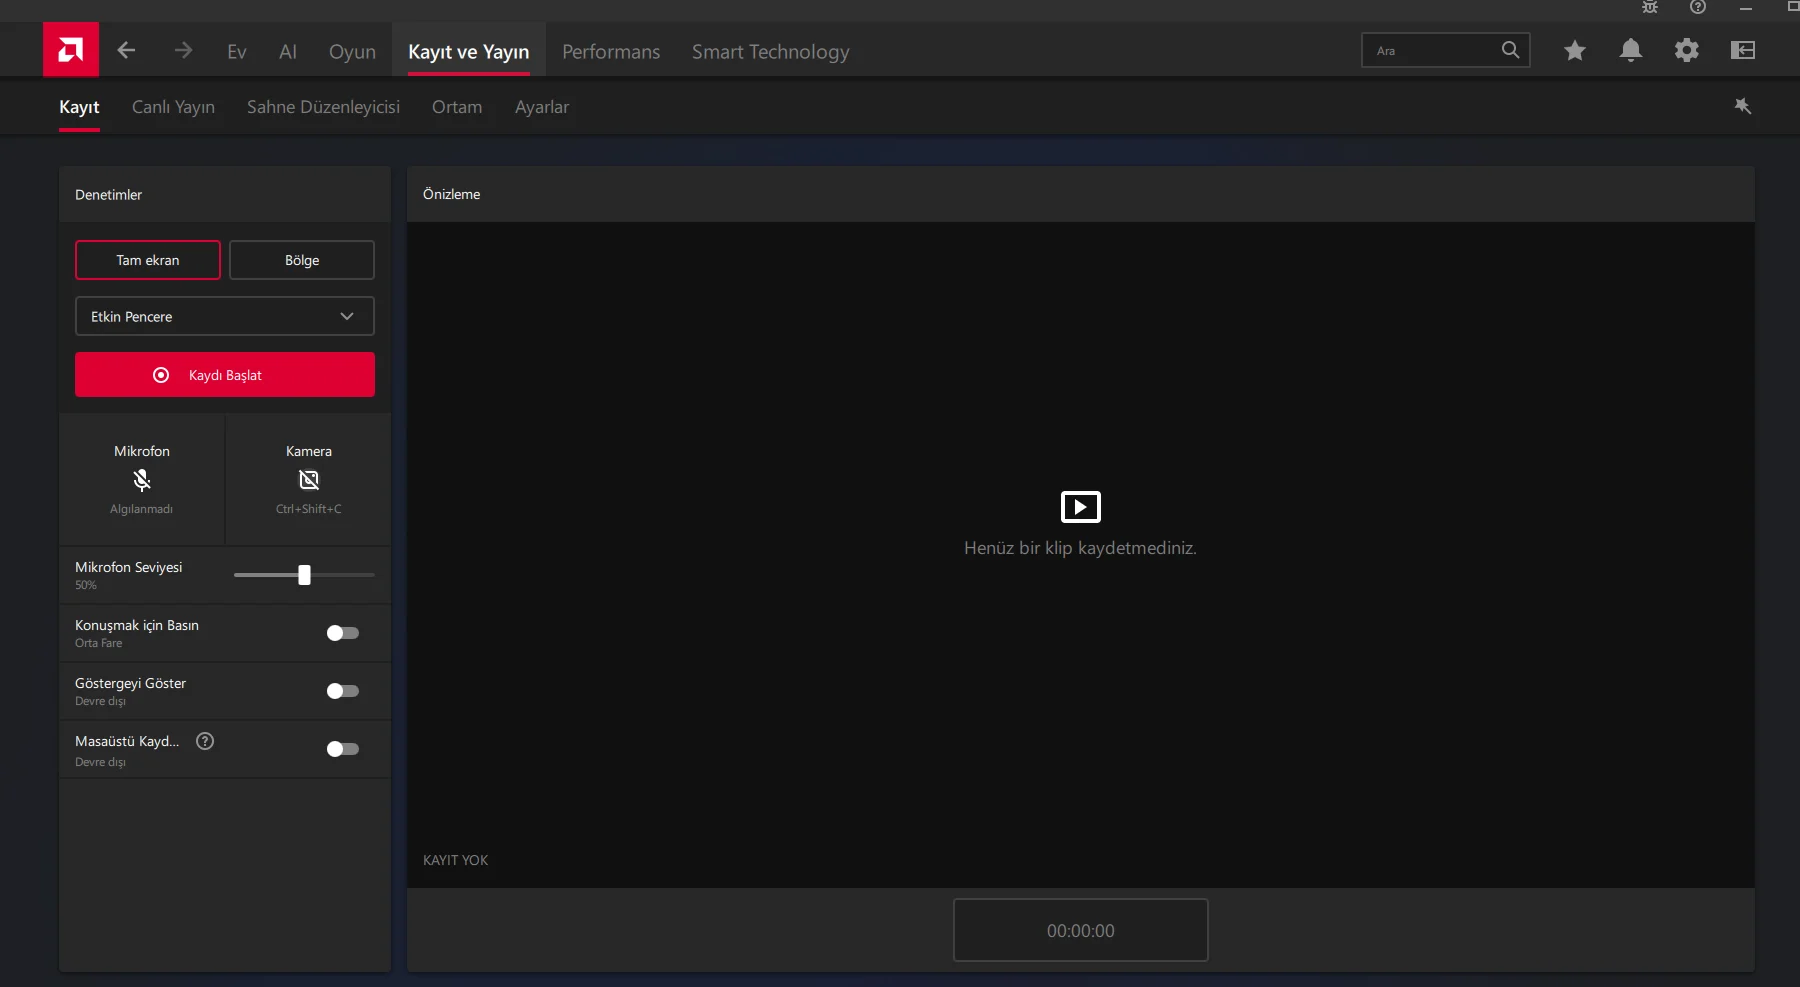Click the pin icon on the sub-tab bar

[x=1743, y=106]
